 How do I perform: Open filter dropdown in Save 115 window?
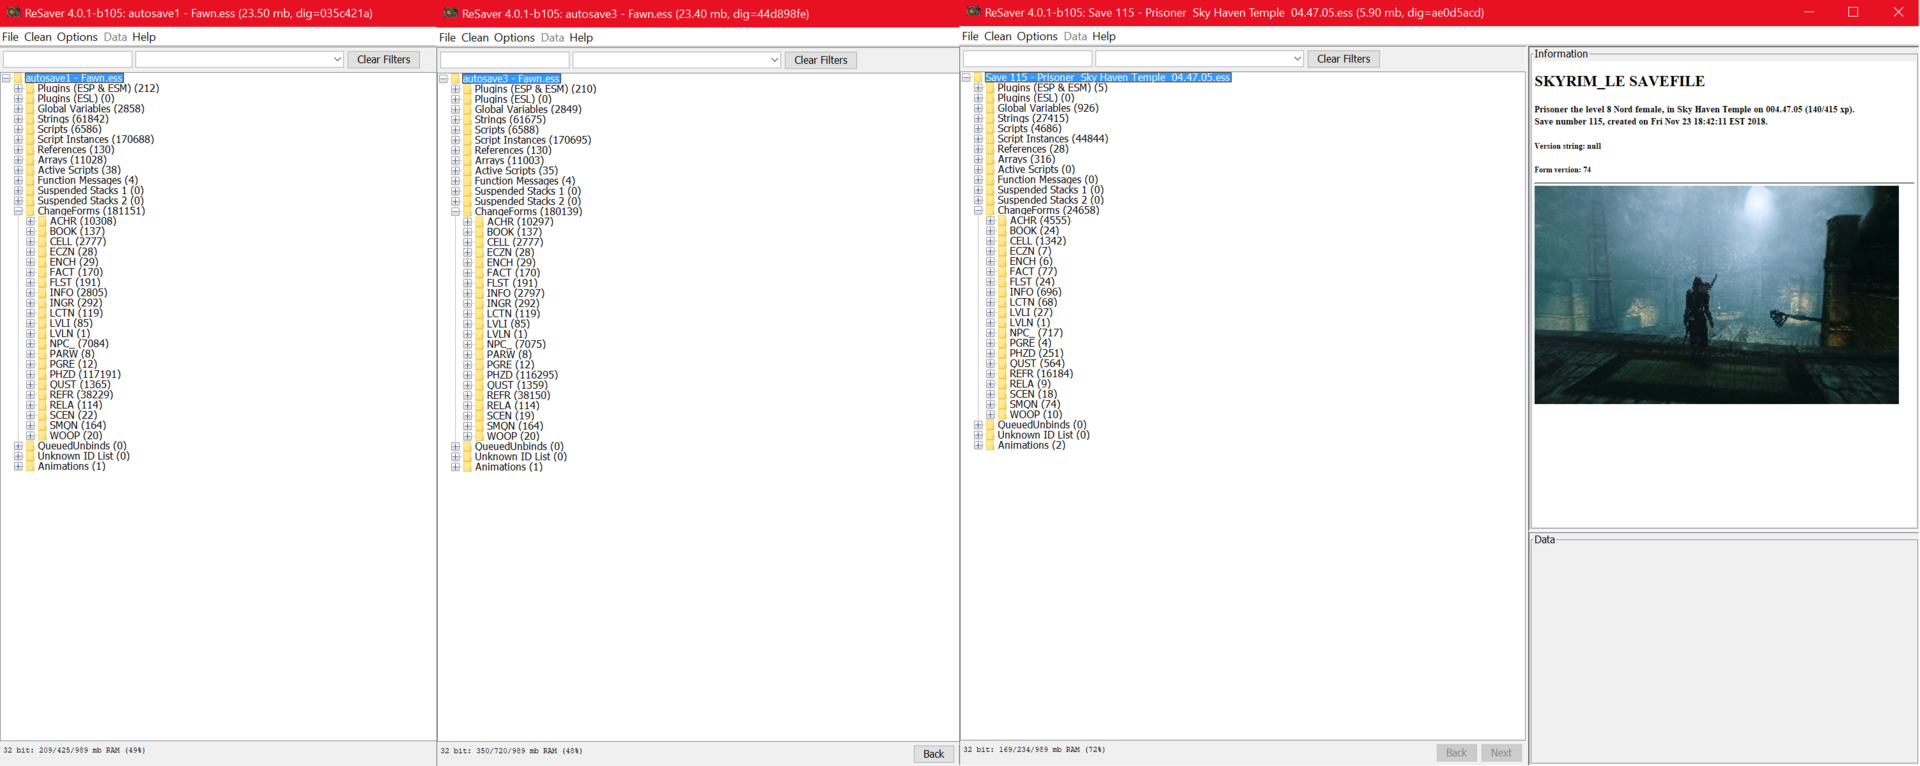[1297, 59]
